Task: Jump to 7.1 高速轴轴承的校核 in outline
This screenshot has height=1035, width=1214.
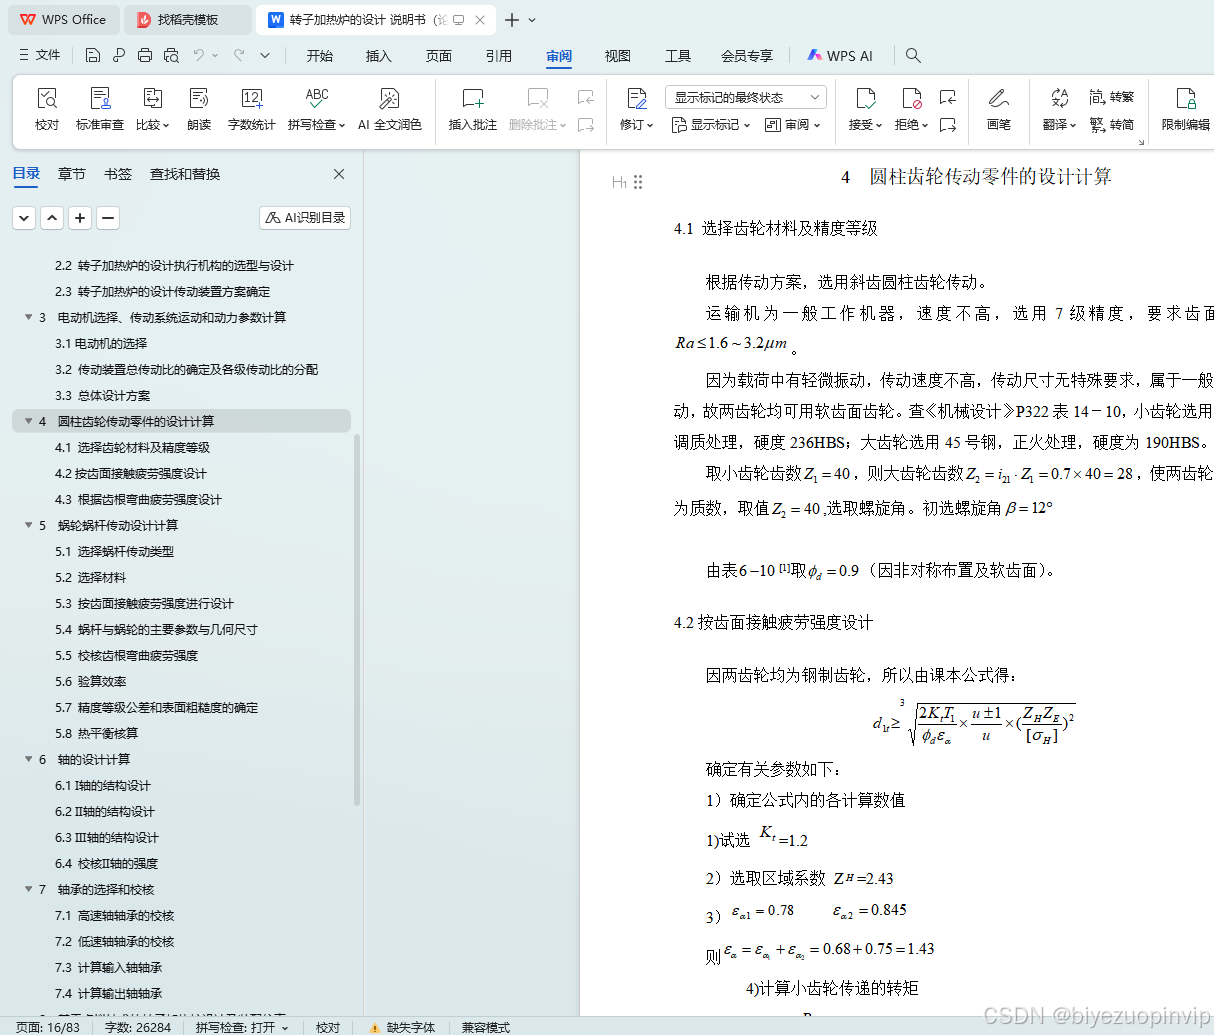Action: (x=115, y=915)
